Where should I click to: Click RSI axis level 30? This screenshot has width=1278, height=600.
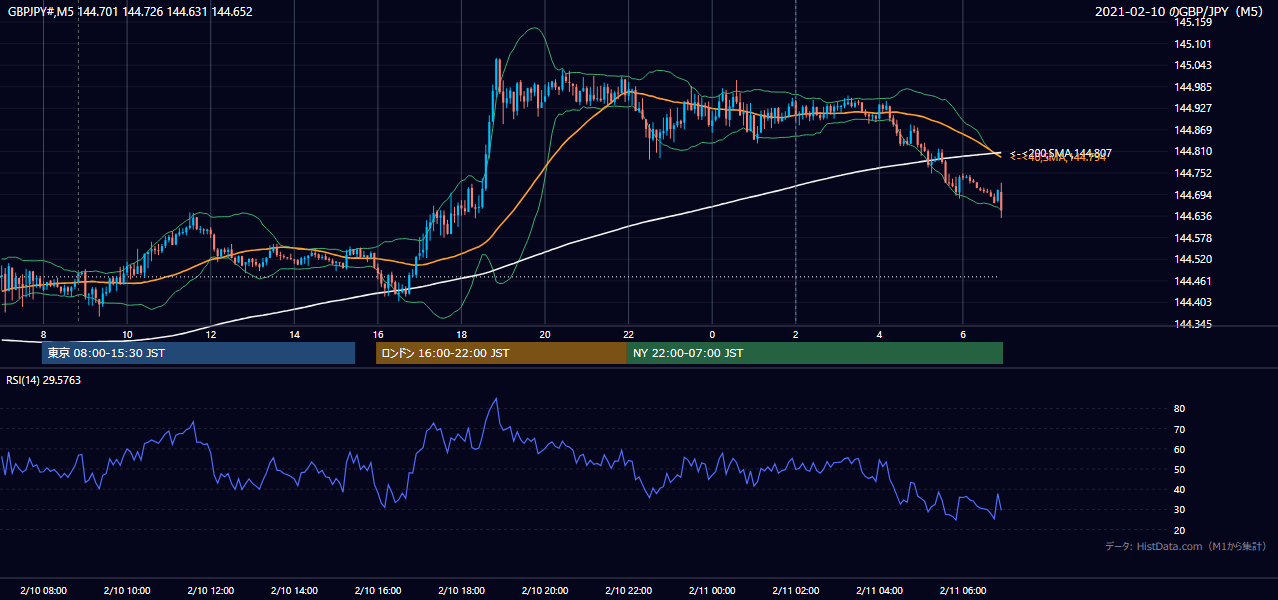1179,510
